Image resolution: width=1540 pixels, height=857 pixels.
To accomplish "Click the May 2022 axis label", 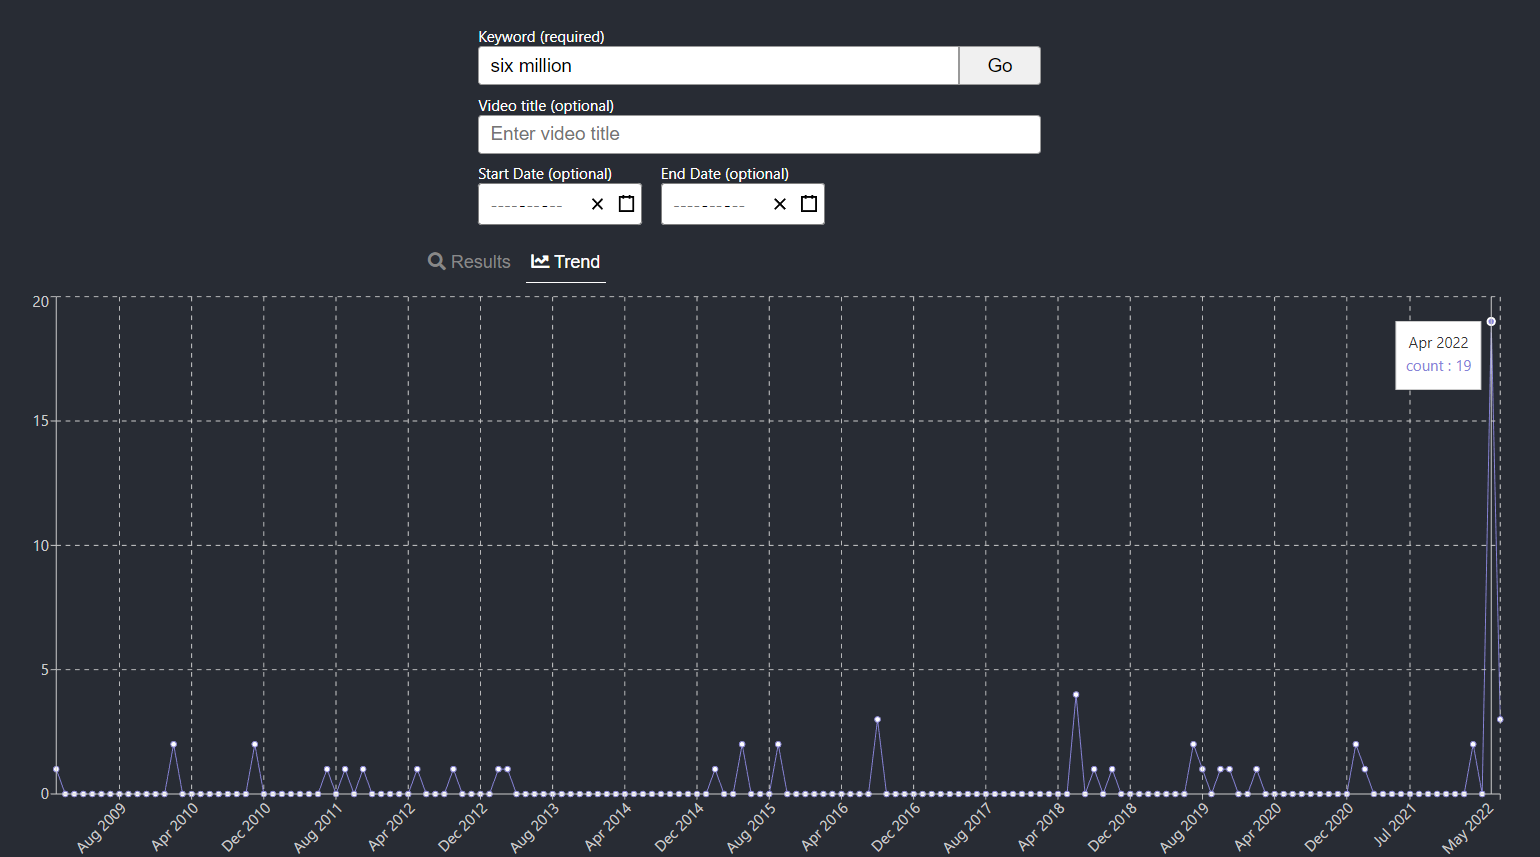I will click(x=1468, y=828).
